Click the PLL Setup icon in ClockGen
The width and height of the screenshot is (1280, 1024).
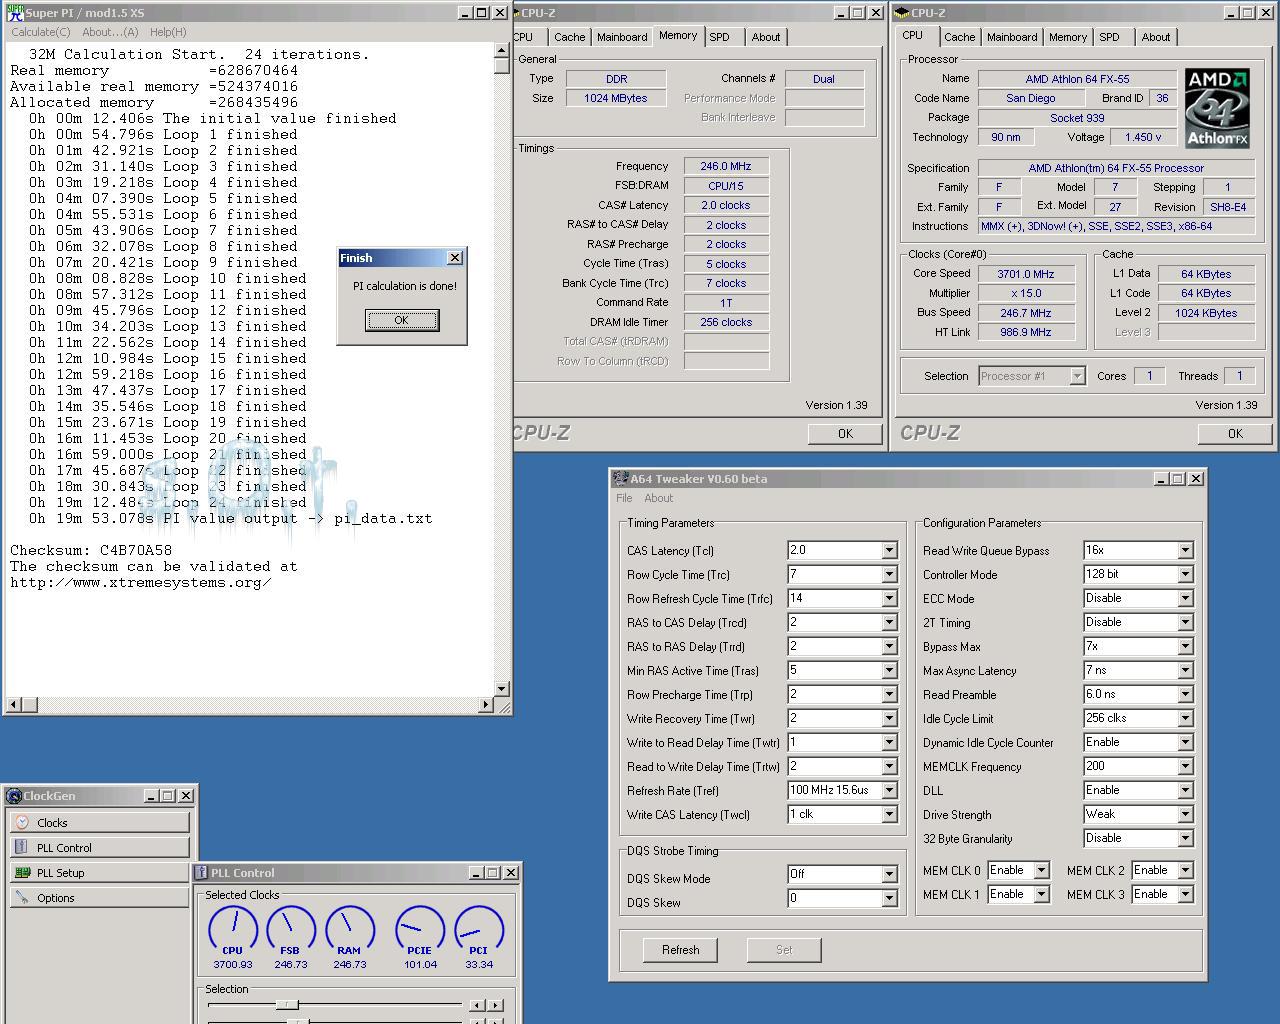pos(22,872)
